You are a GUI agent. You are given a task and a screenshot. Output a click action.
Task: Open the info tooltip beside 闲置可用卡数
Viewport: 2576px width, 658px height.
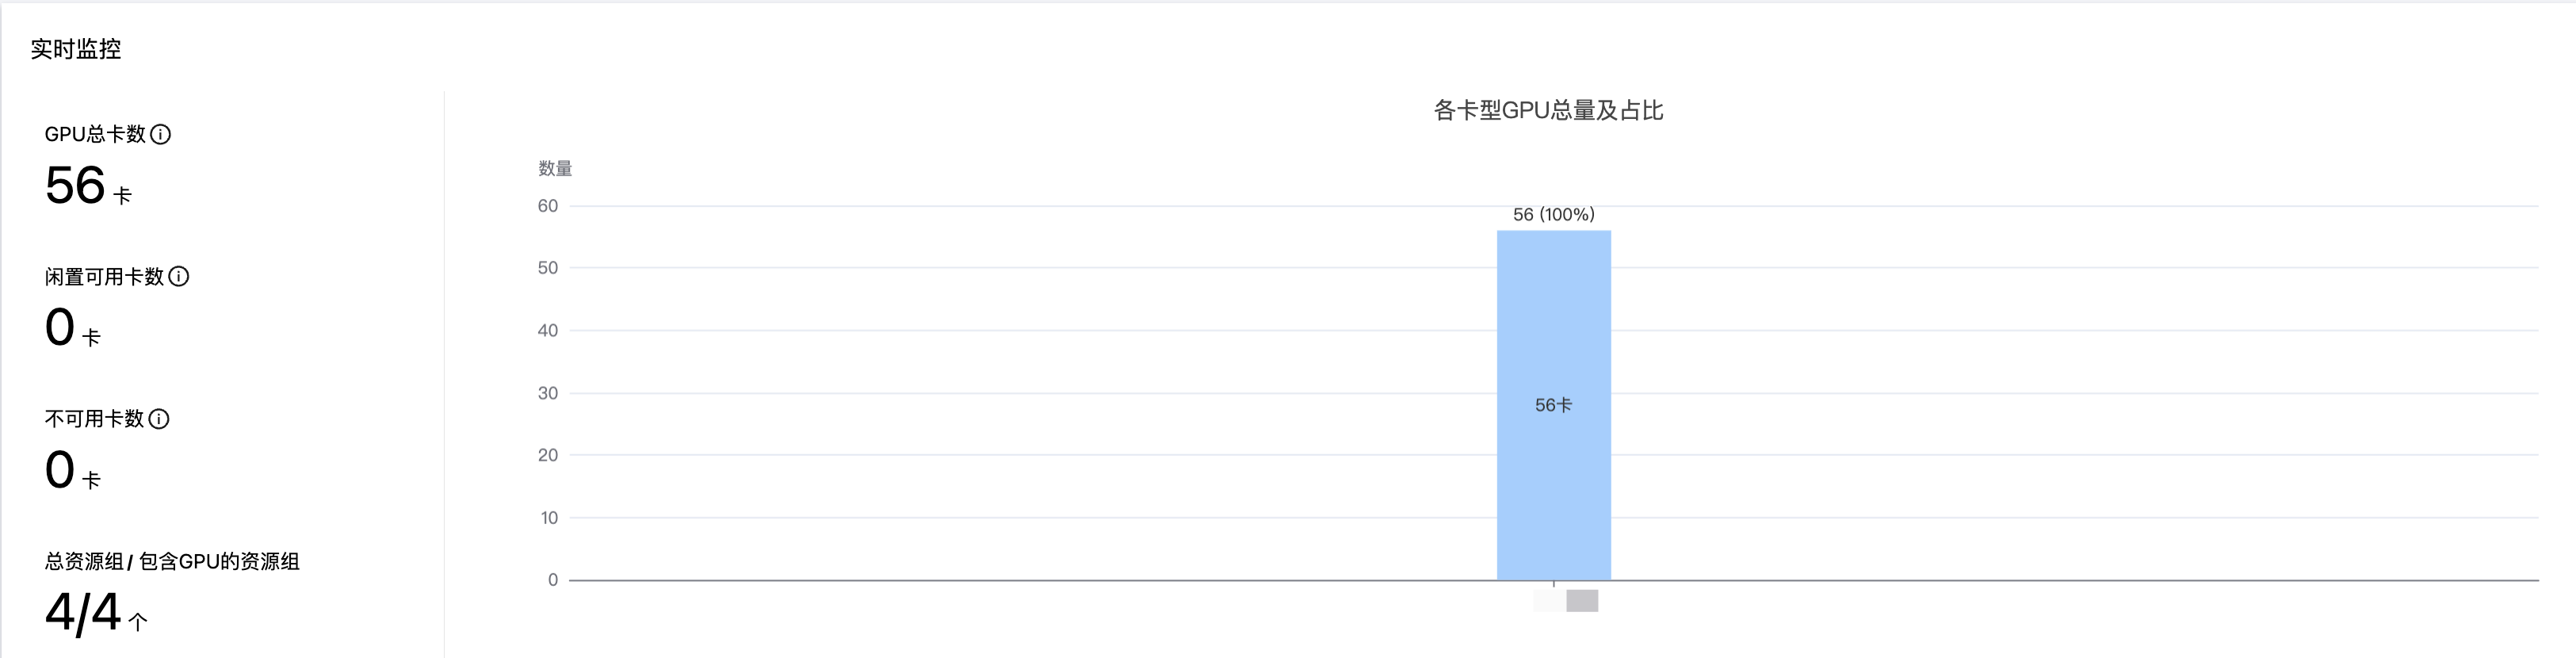click(178, 277)
